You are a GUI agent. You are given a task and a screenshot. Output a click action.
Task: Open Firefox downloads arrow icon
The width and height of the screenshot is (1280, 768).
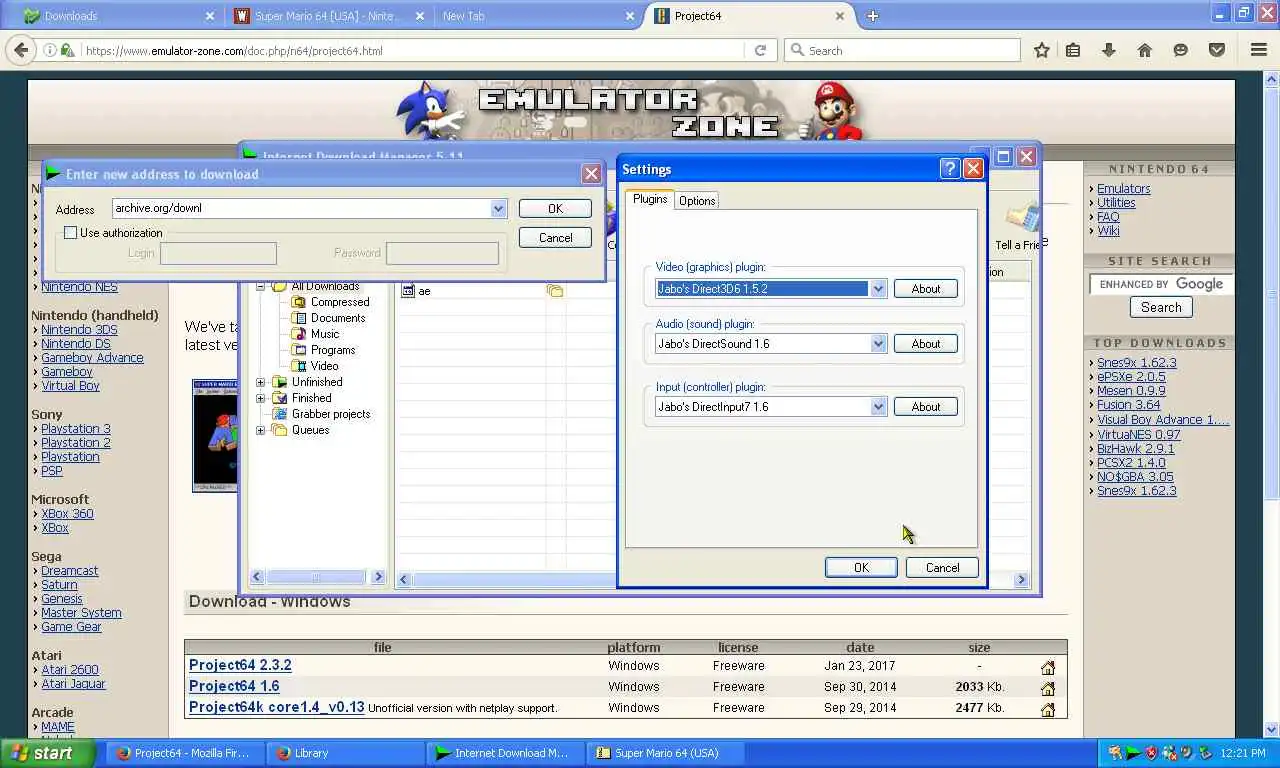pos(1108,50)
